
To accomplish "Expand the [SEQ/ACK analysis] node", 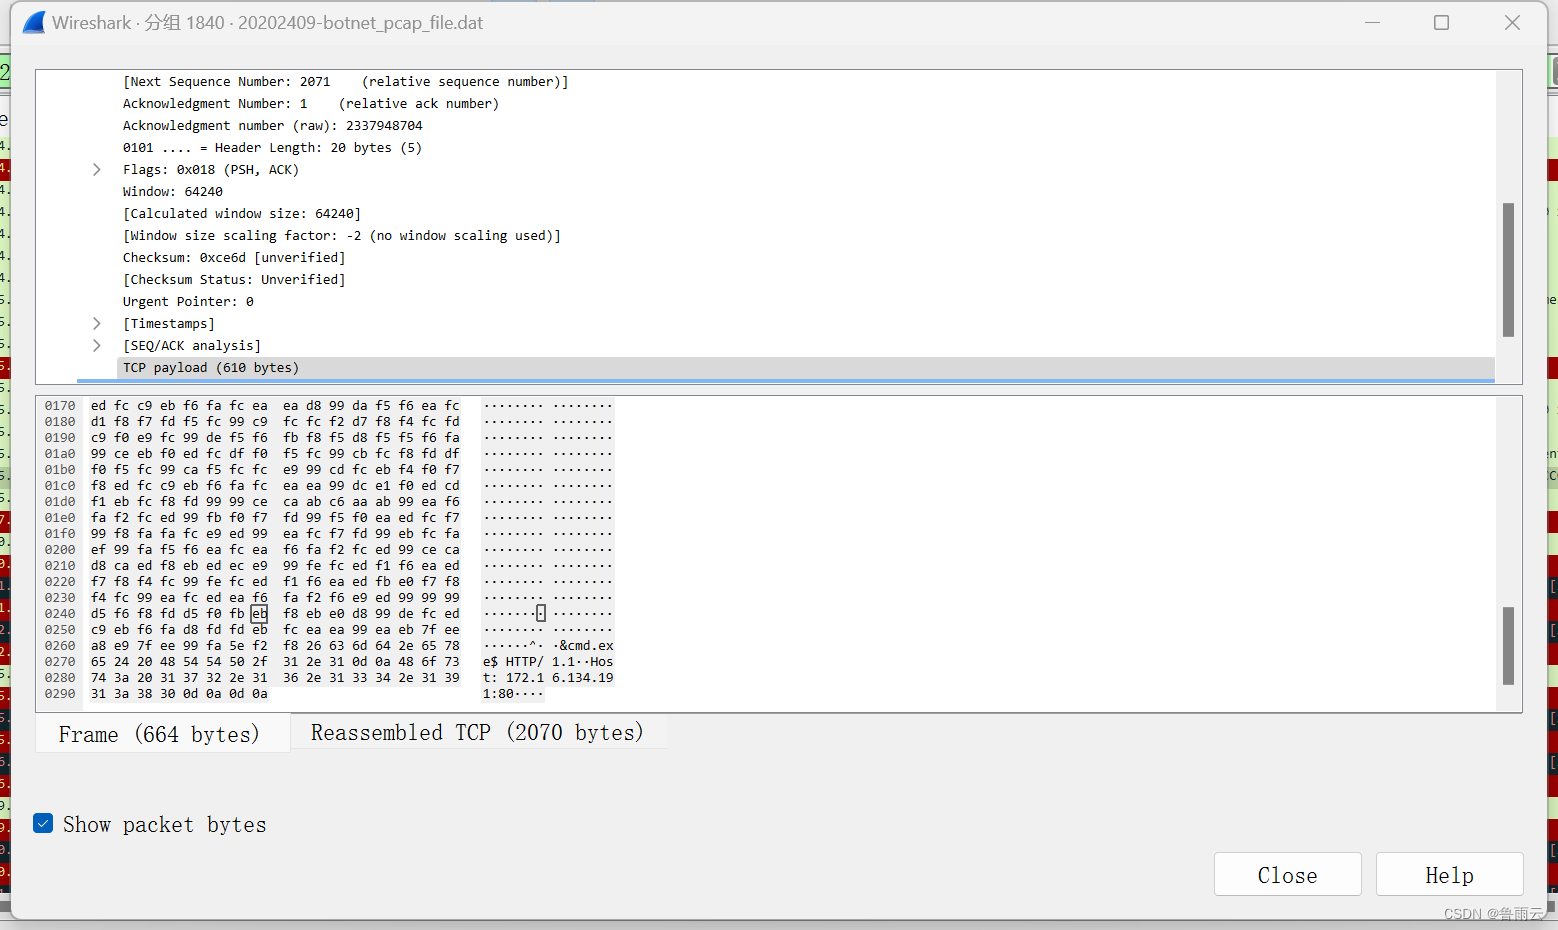I will pos(97,346).
